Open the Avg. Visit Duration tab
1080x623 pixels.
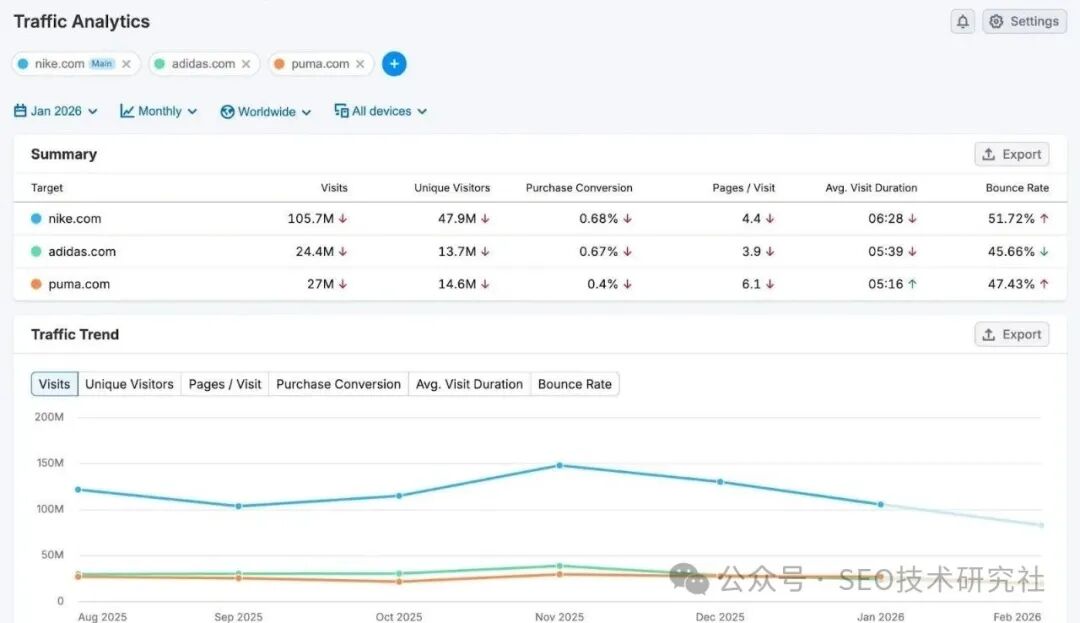469,384
